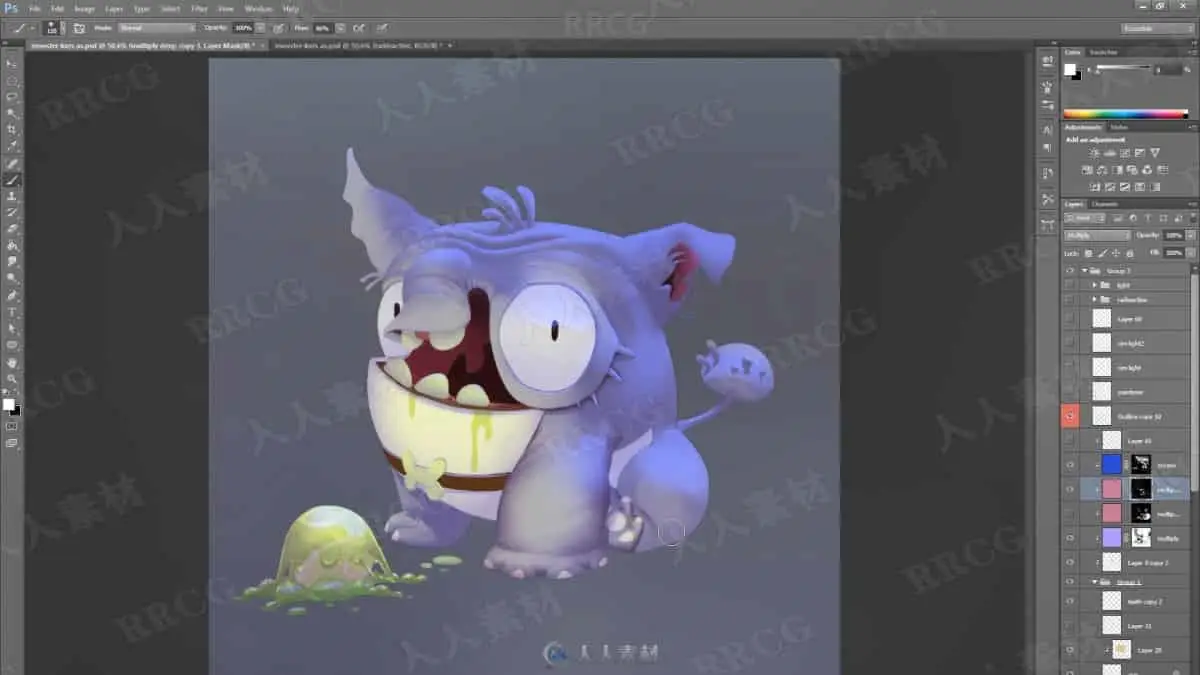Image resolution: width=1200 pixels, height=675 pixels.
Task: Select the pink multiply layer mask thumbnail
Action: pos(1140,489)
